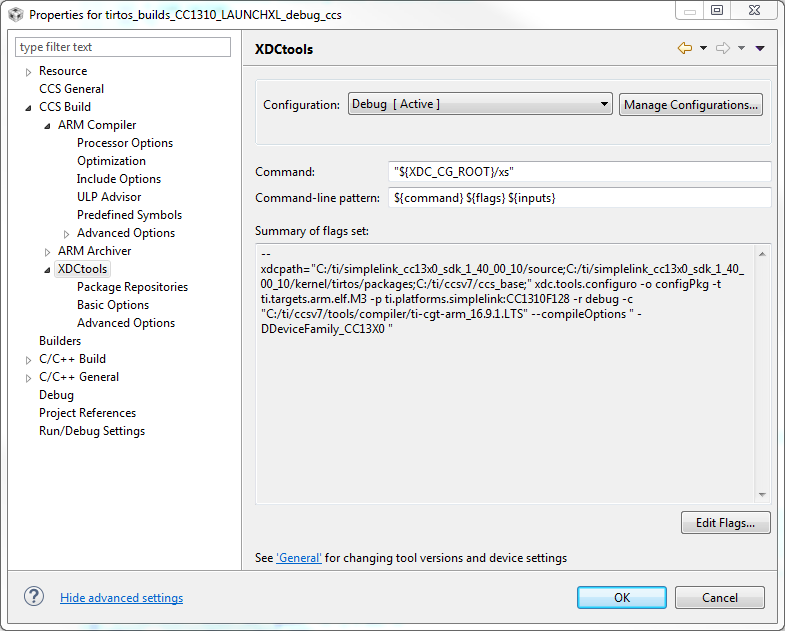The height and width of the screenshot is (631, 785).
Task: Select ULP Advisor item
Action: point(109,197)
